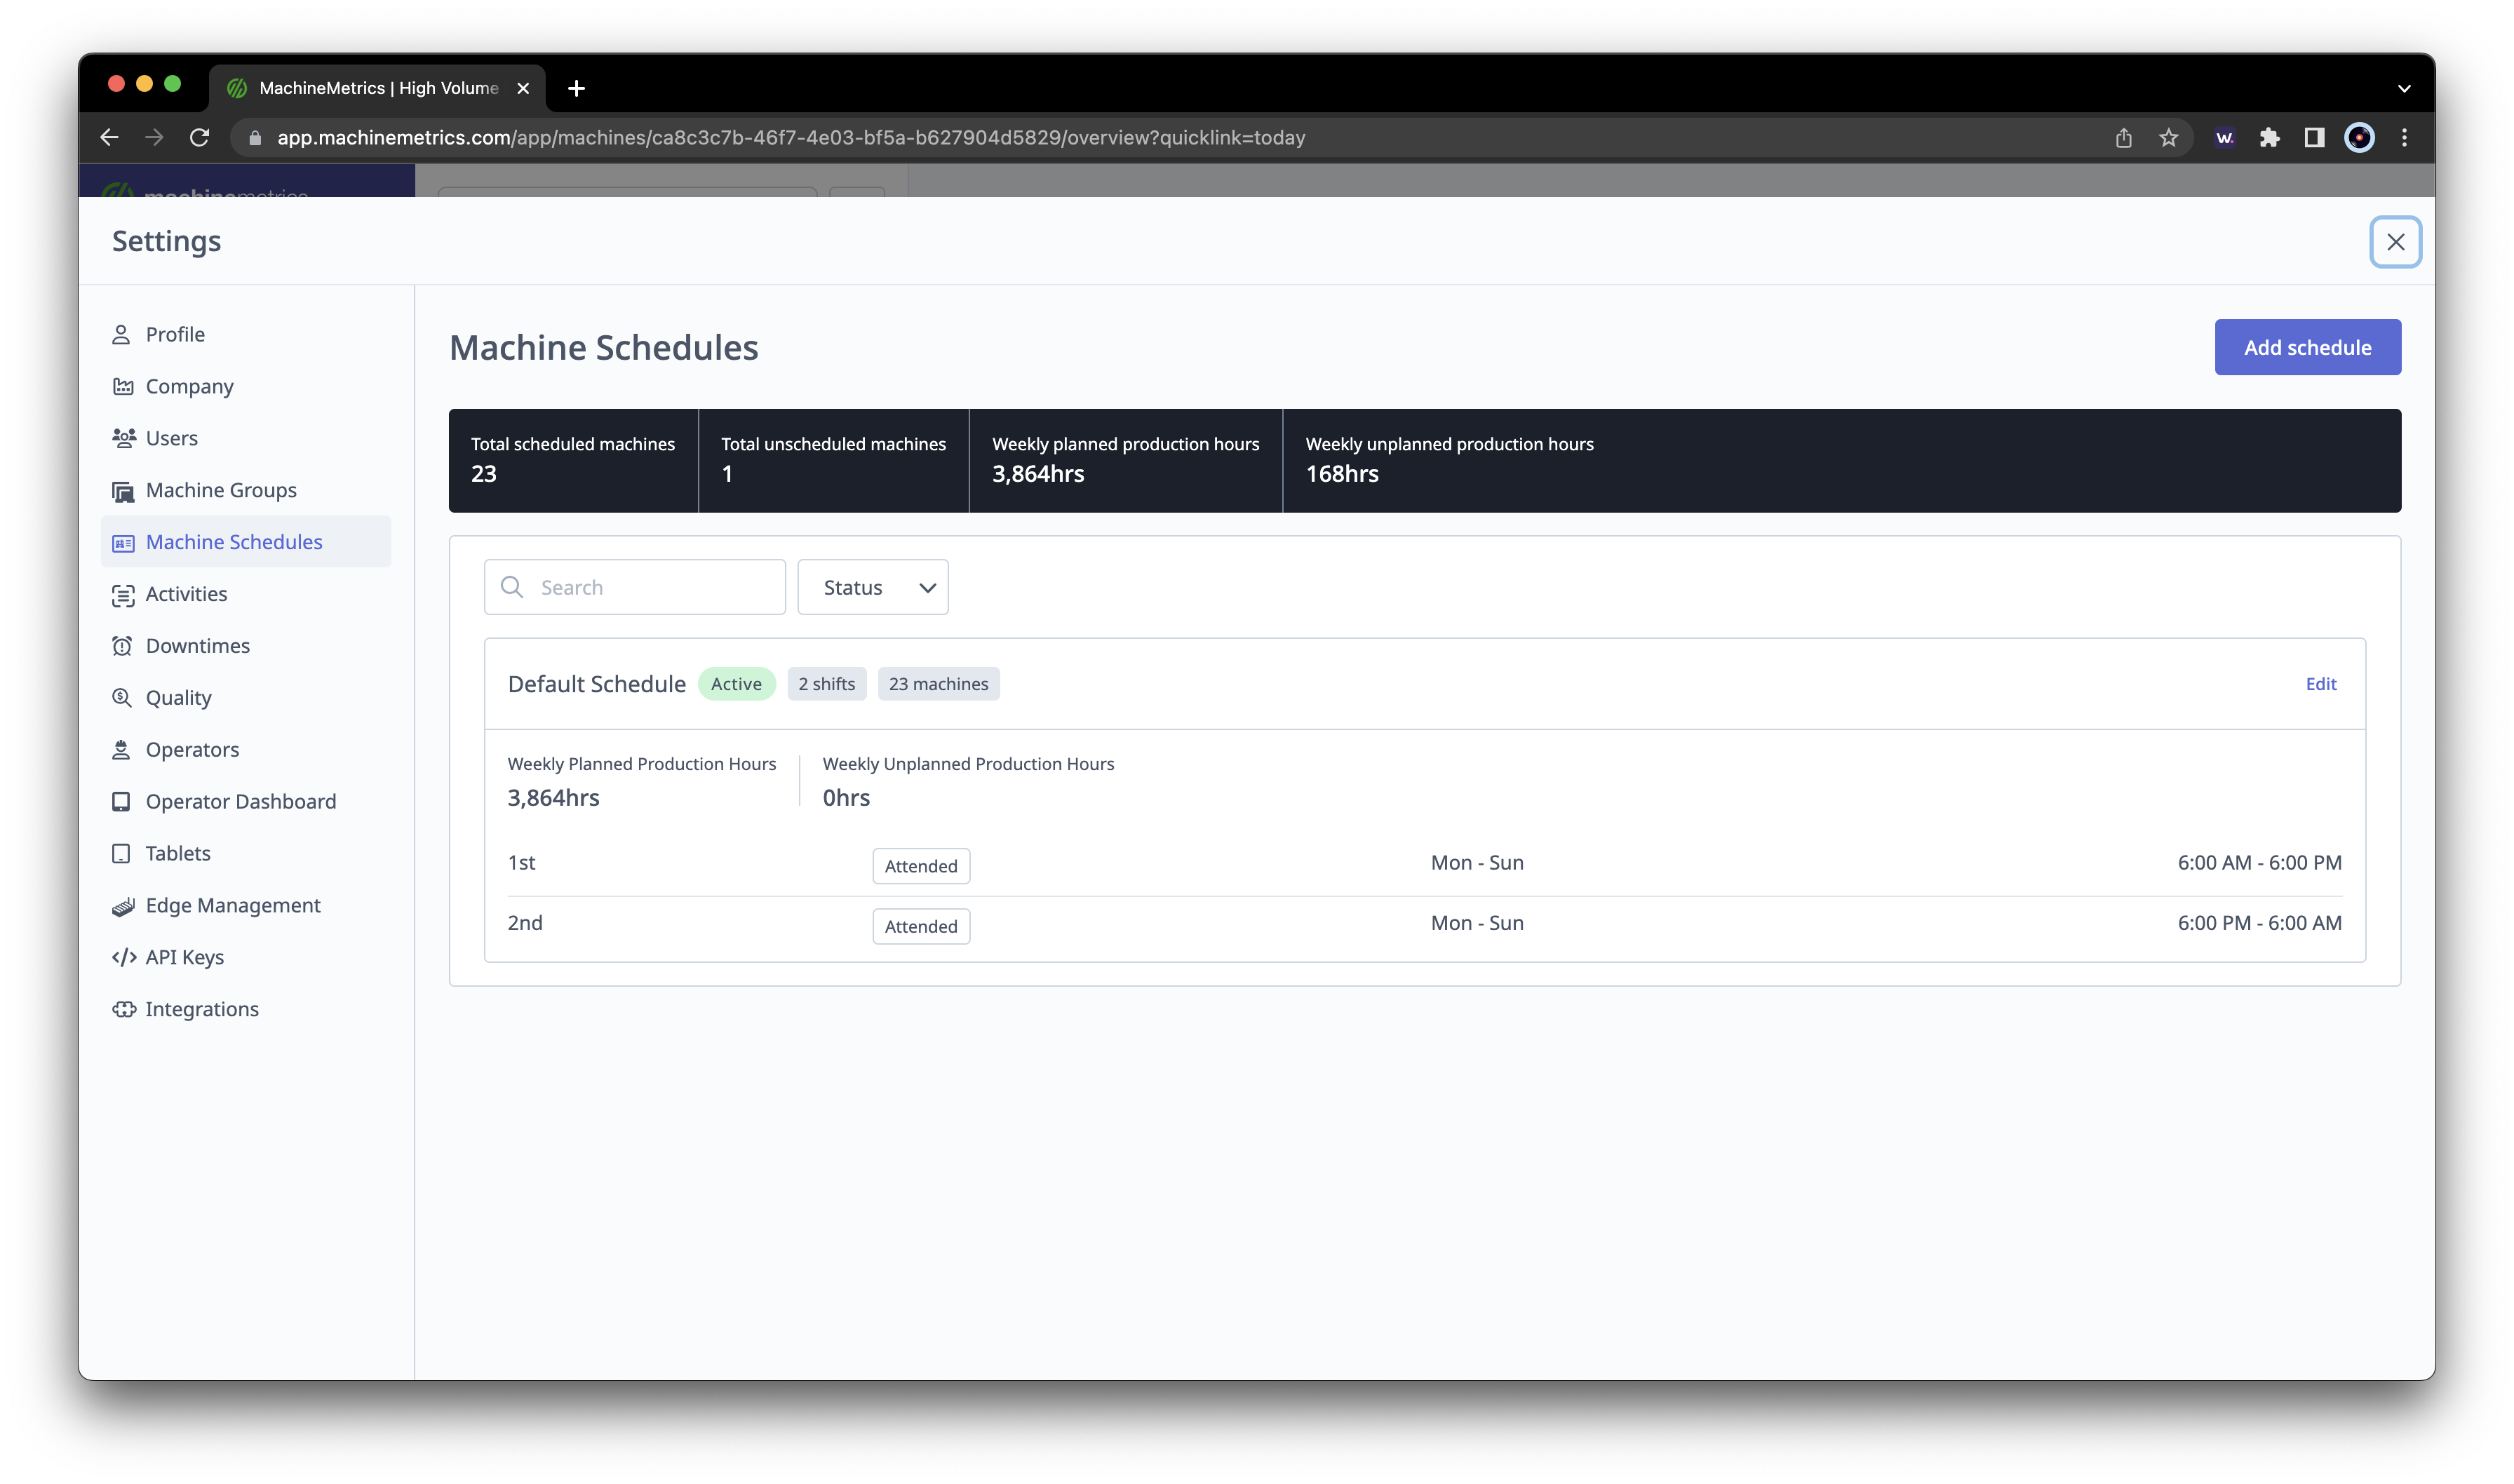Viewport: 2514px width, 1484px height.
Task: Open API Keys settings
Action: pos(246,958)
